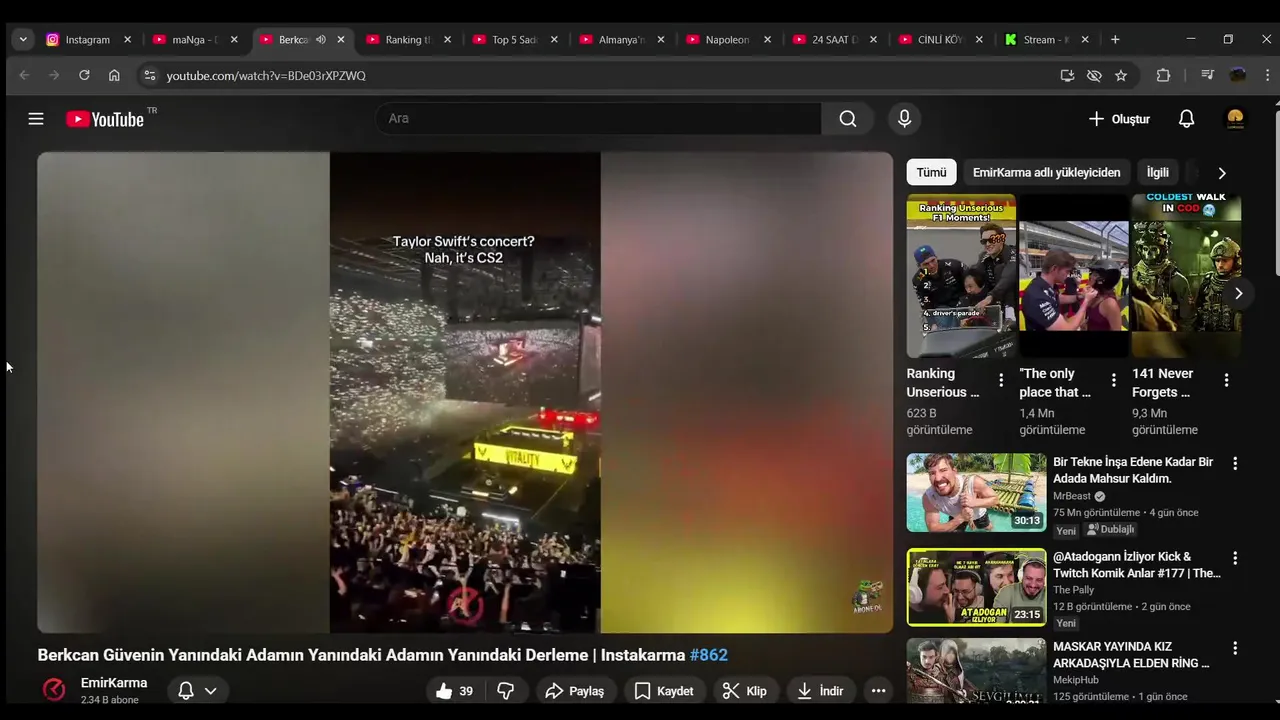This screenshot has height=720, width=1280.
Task: Switch to the Napoleon tab
Action: 727,40
